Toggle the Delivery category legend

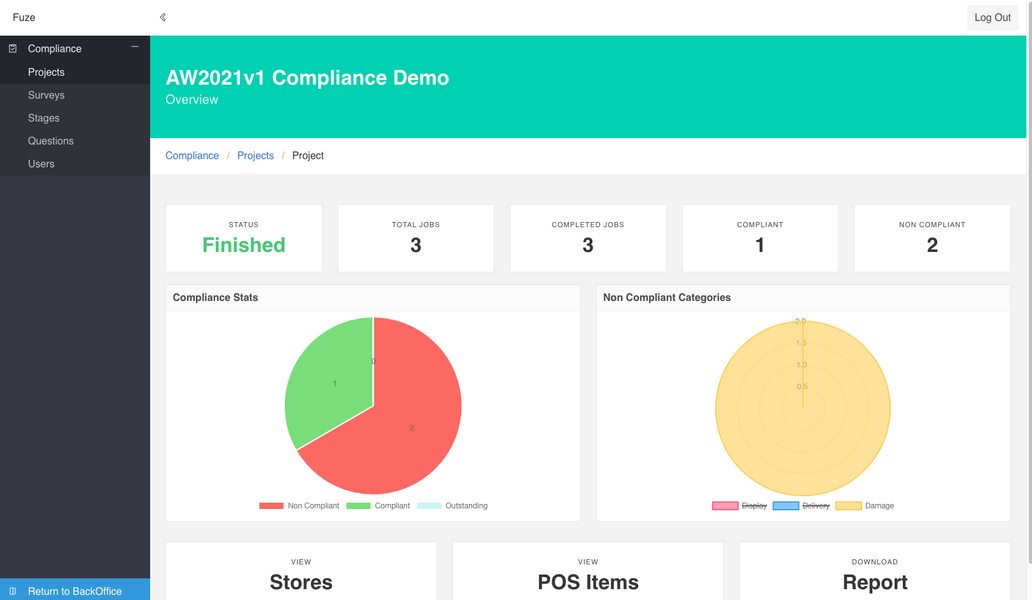click(801, 506)
